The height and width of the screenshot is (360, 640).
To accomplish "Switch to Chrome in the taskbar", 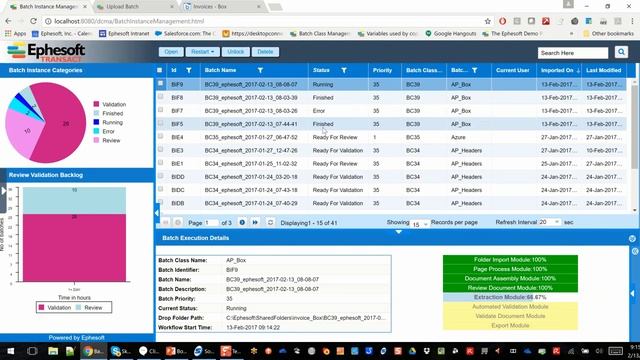I will 93,351.
